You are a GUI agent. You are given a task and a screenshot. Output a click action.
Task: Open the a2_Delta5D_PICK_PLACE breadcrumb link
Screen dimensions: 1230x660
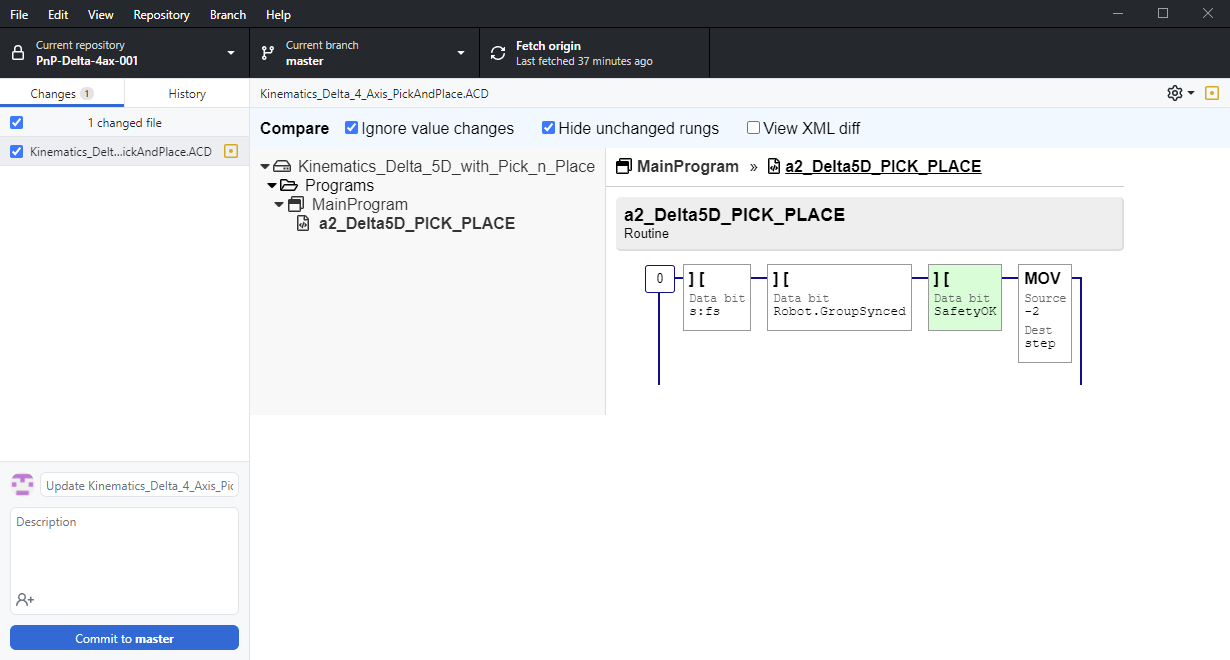883,165
